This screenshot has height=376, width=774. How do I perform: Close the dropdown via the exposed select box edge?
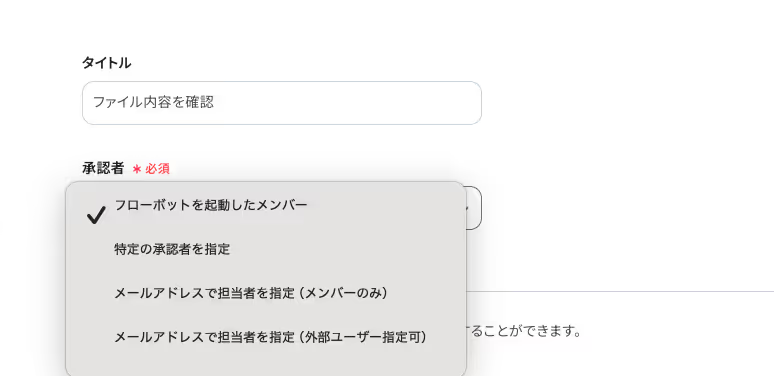pyautogui.click(x=473, y=208)
